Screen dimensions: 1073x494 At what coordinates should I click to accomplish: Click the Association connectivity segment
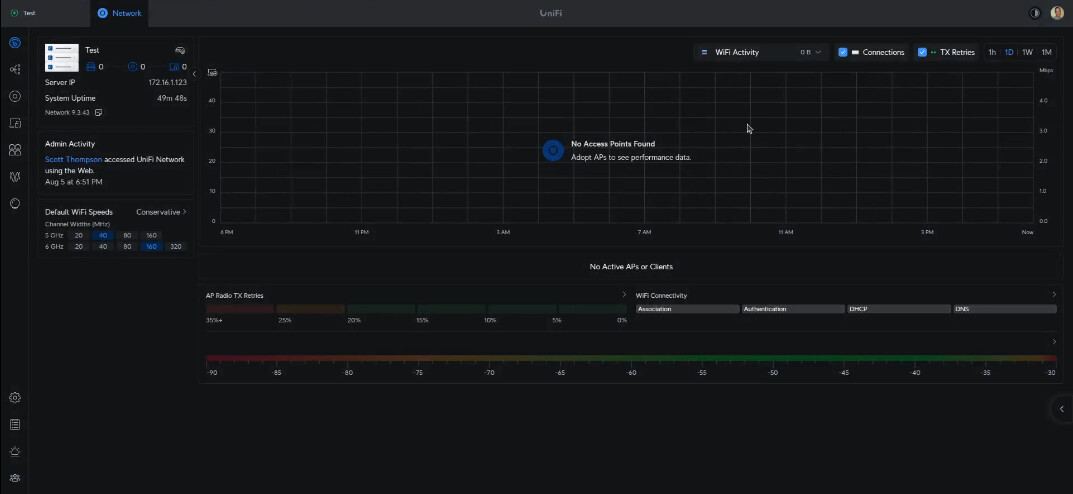coord(688,309)
